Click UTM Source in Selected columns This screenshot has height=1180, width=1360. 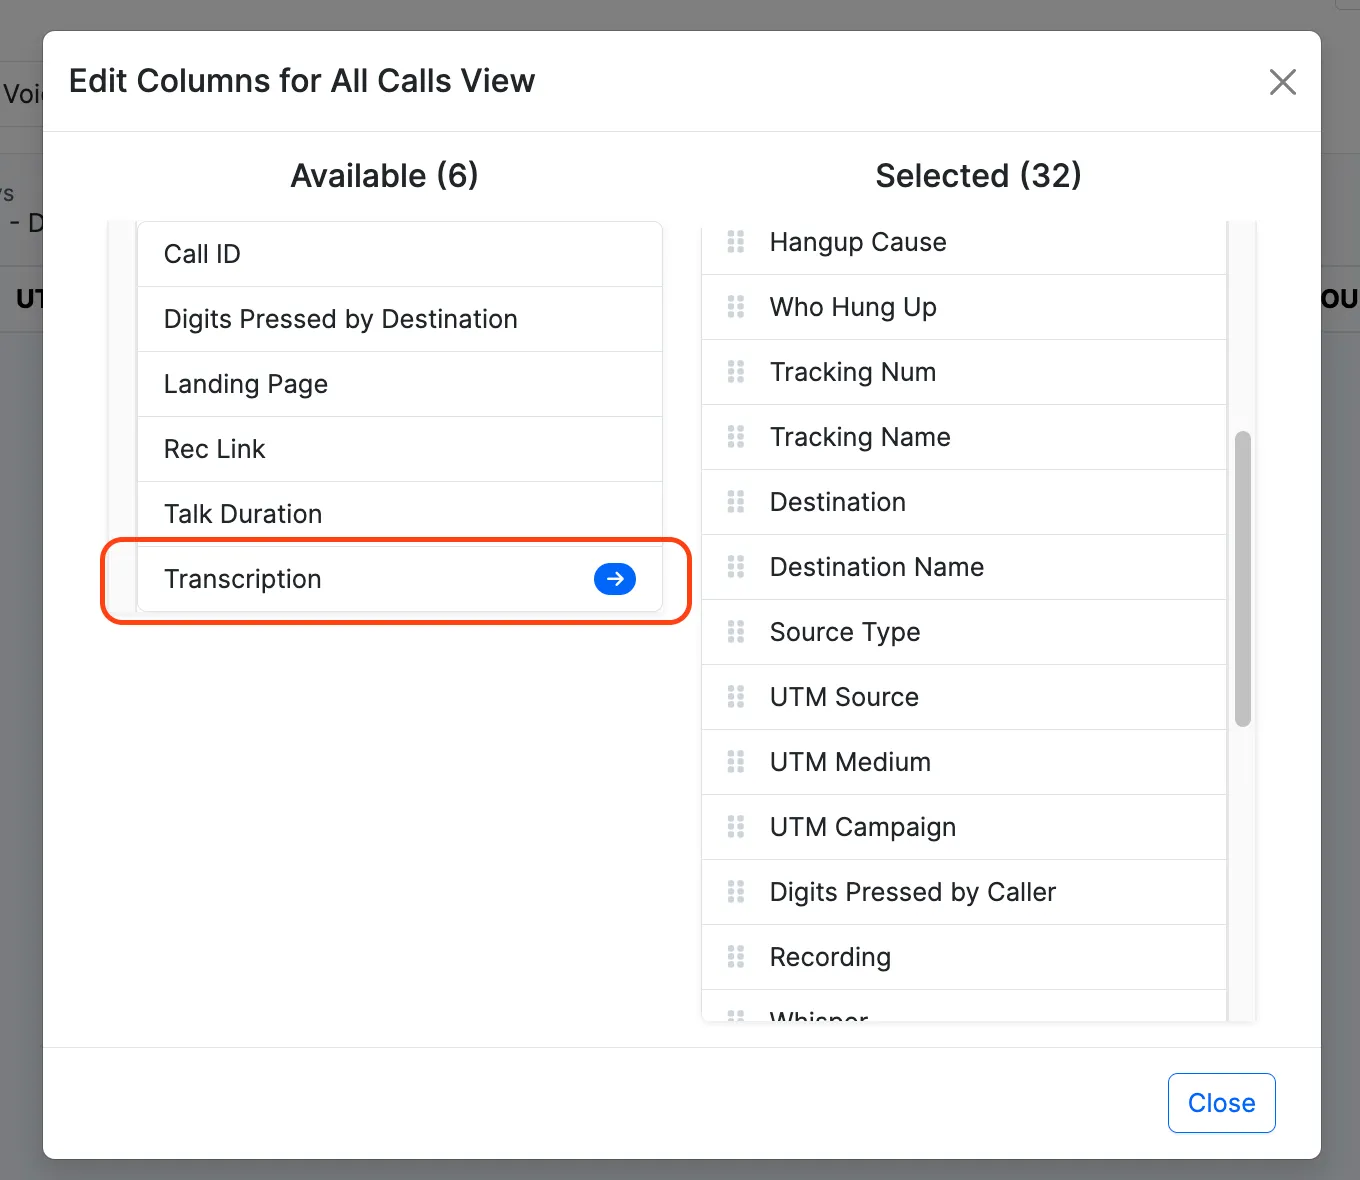(964, 697)
